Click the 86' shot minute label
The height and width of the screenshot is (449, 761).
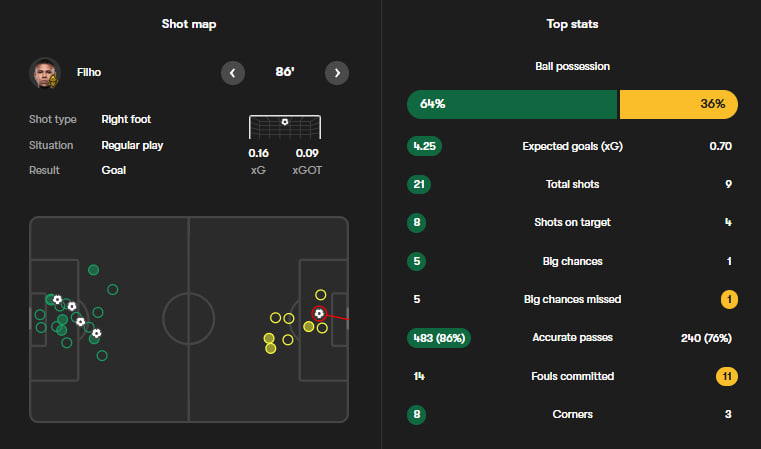click(284, 73)
